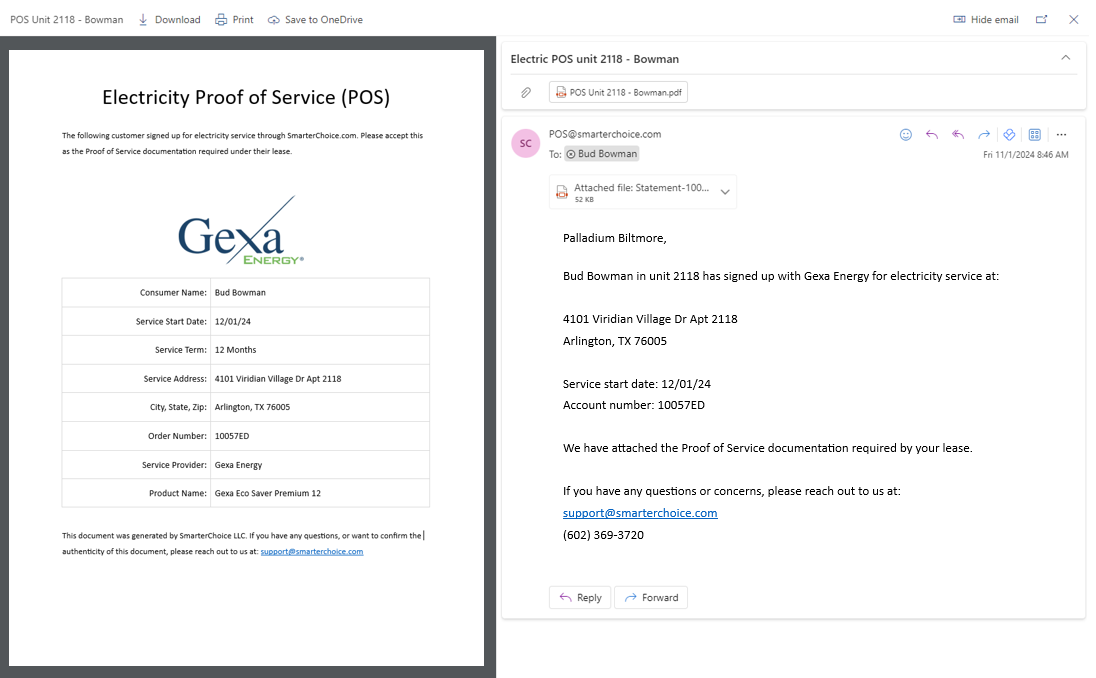Expand the Statement attachment dropdown arrow
1096x678 pixels.
(725, 192)
